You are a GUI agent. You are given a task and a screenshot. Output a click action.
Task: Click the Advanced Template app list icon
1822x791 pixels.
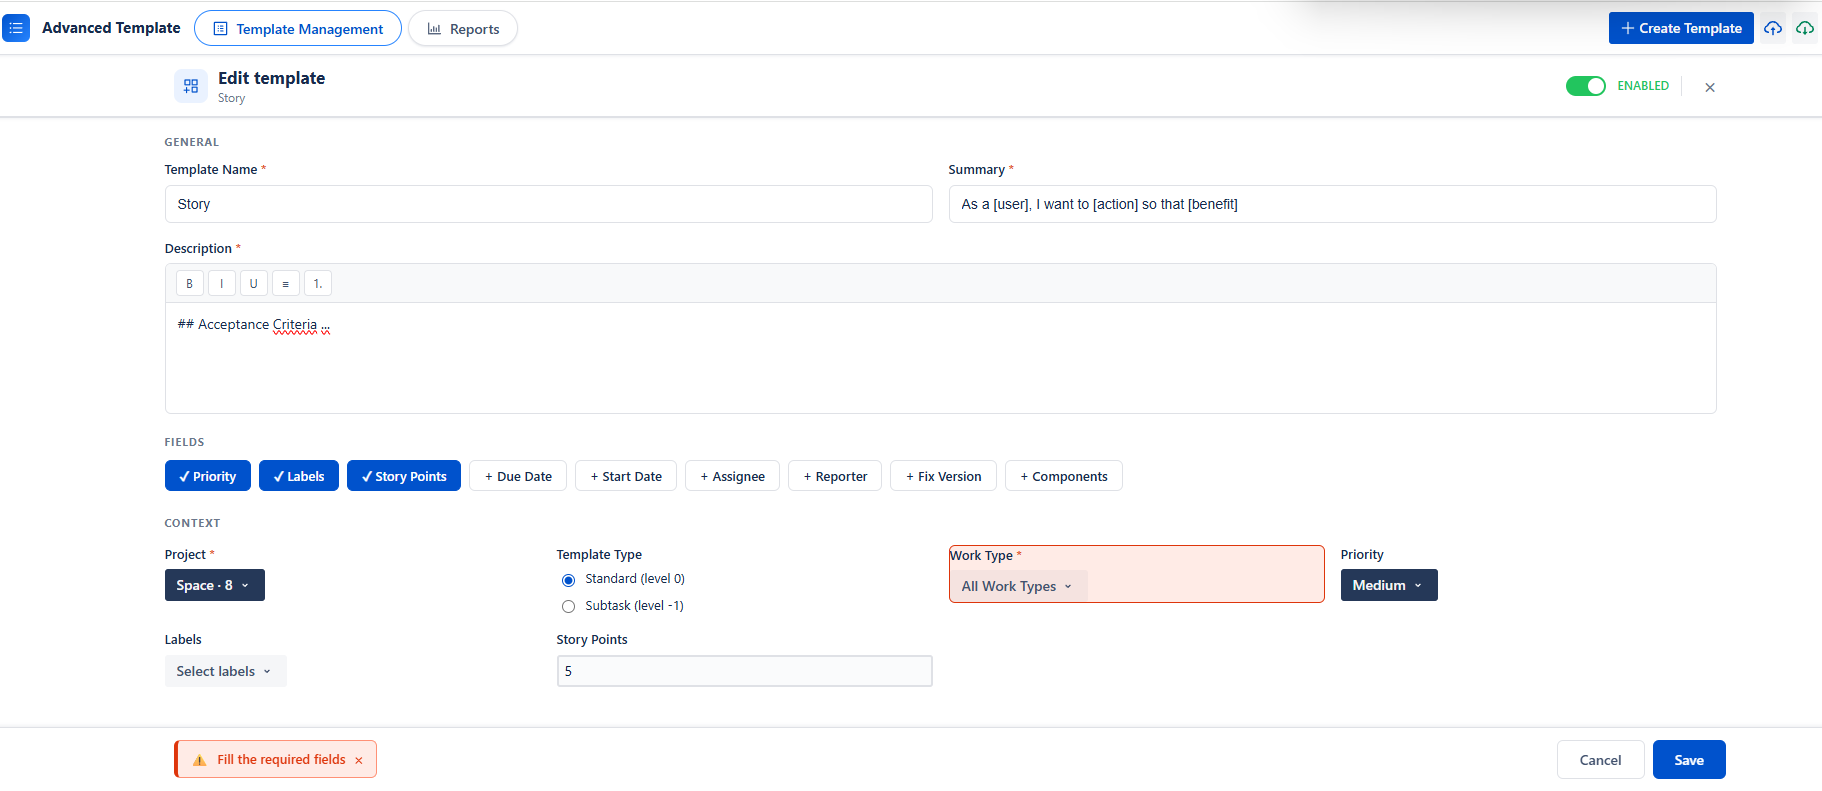point(16,28)
